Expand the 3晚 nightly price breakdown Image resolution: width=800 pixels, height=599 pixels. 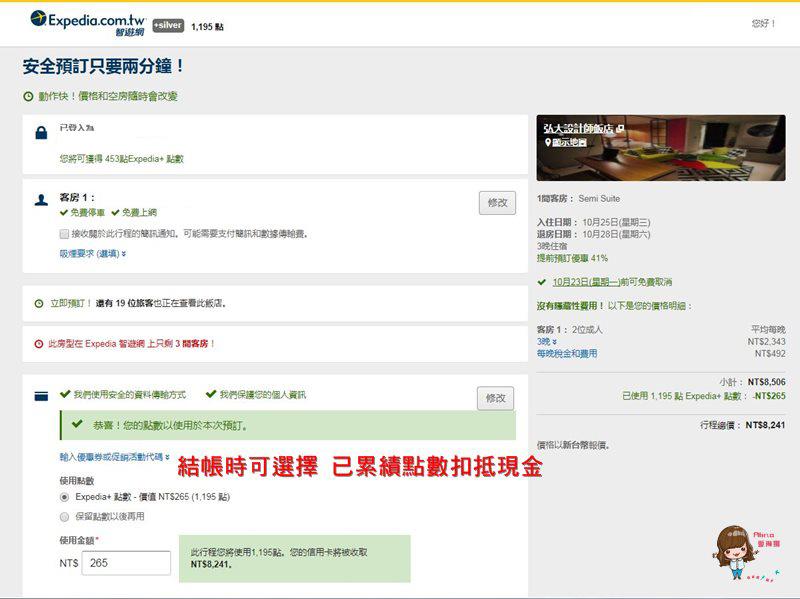pyautogui.click(x=546, y=341)
